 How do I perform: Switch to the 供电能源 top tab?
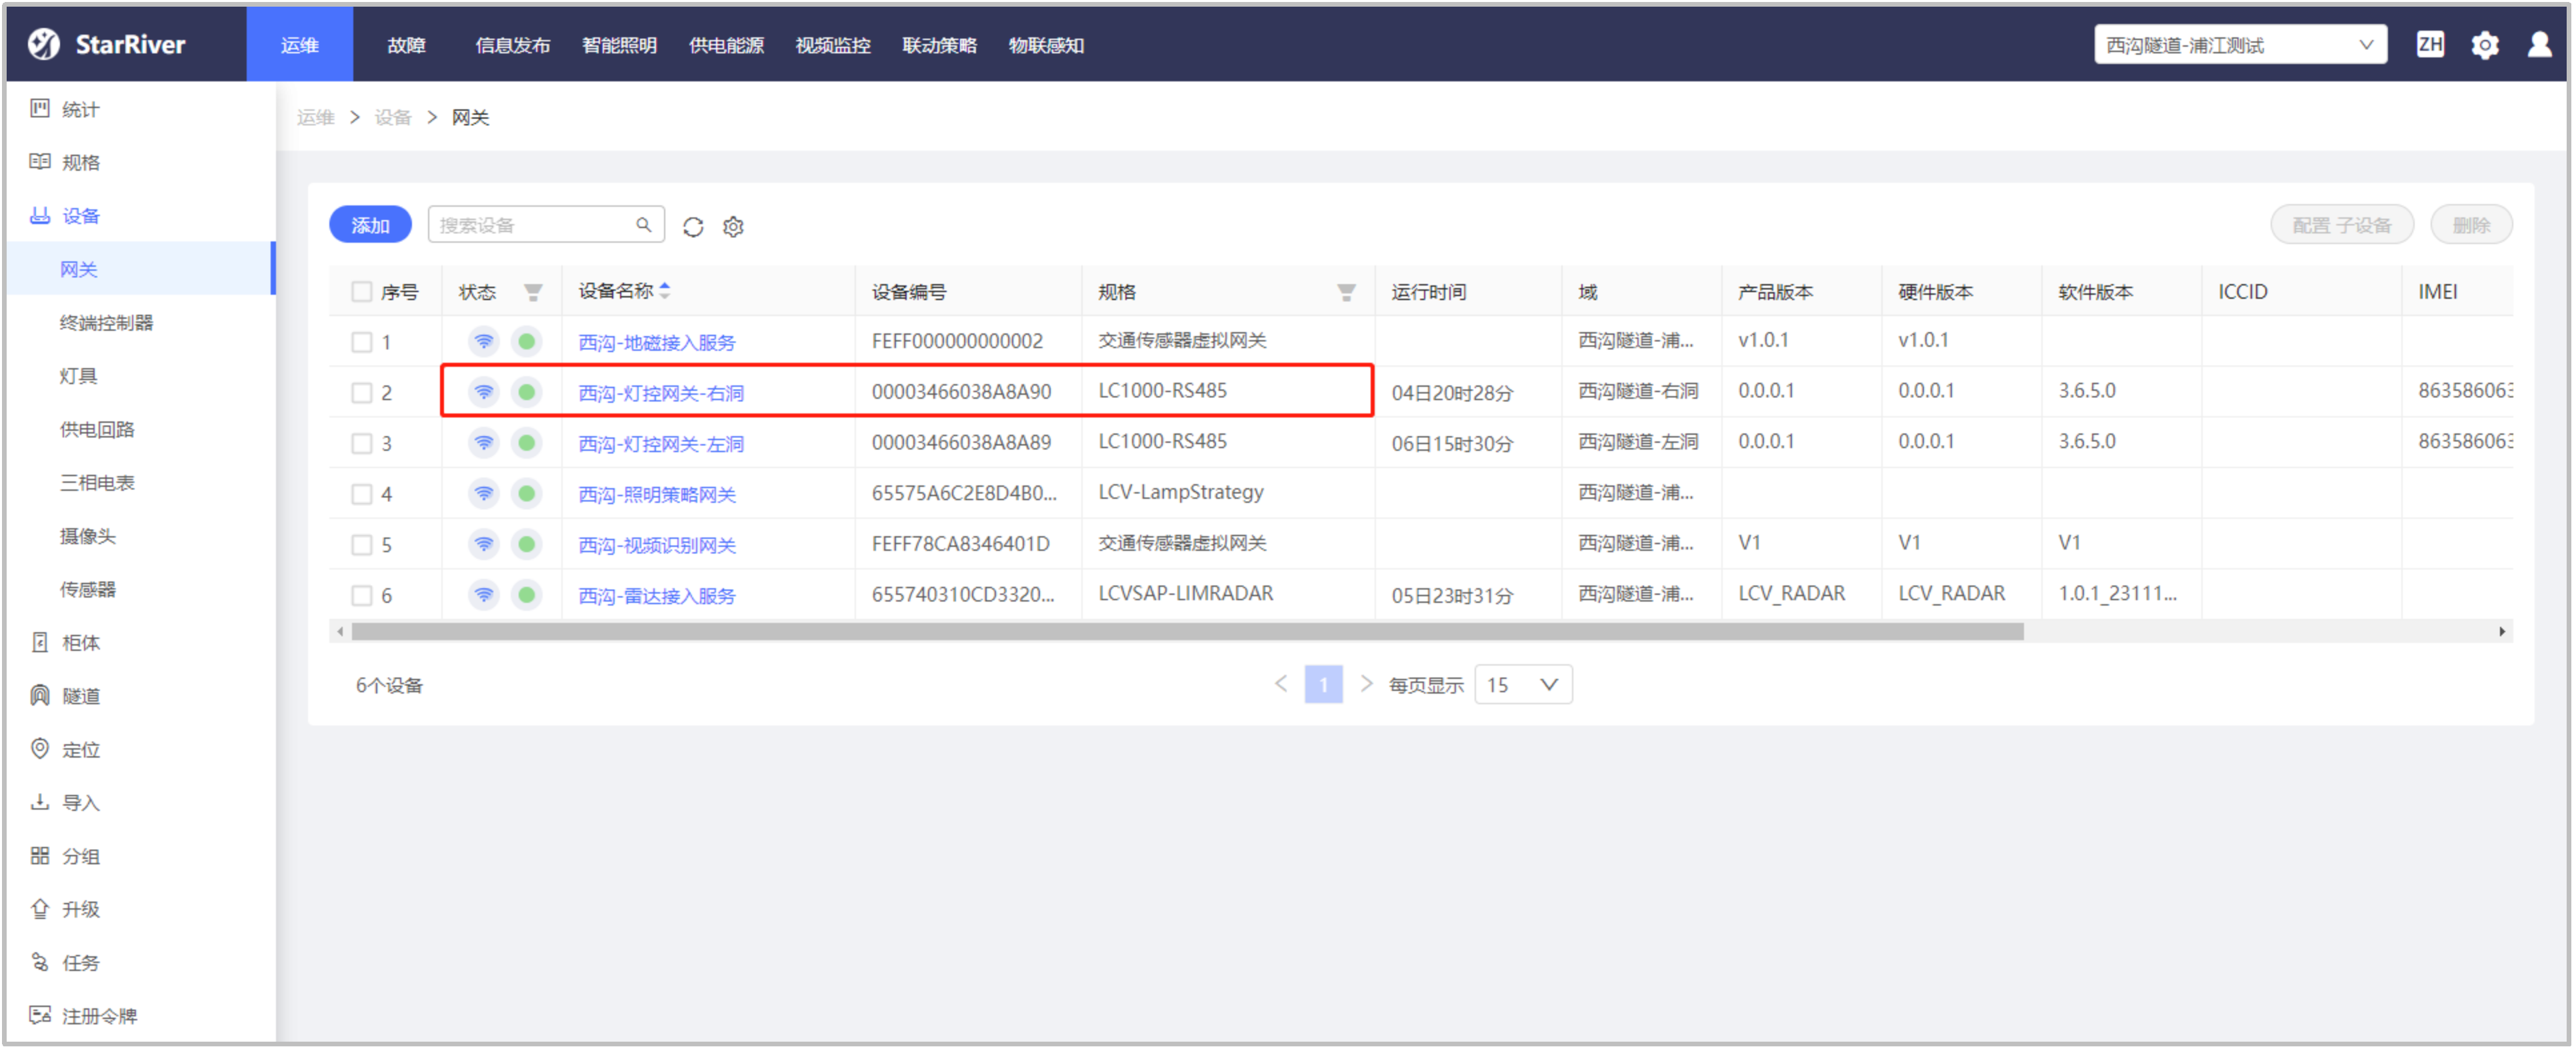point(727,45)
